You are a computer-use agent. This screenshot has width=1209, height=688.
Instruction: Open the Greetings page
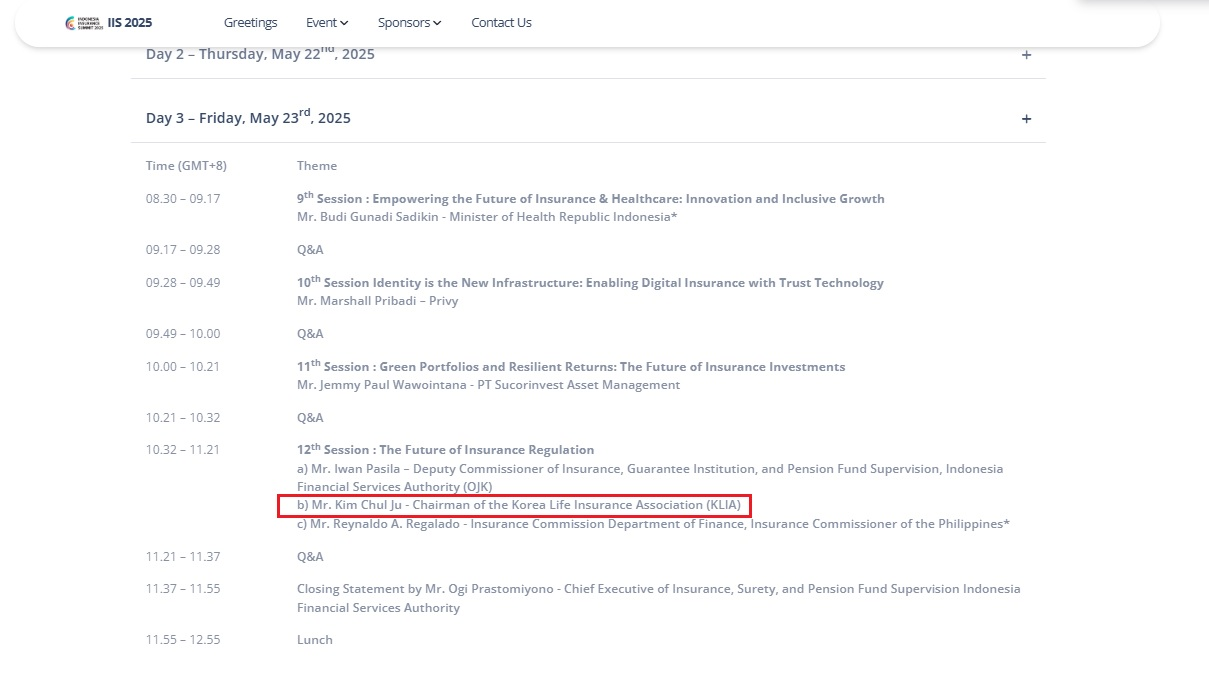[250, 23]
